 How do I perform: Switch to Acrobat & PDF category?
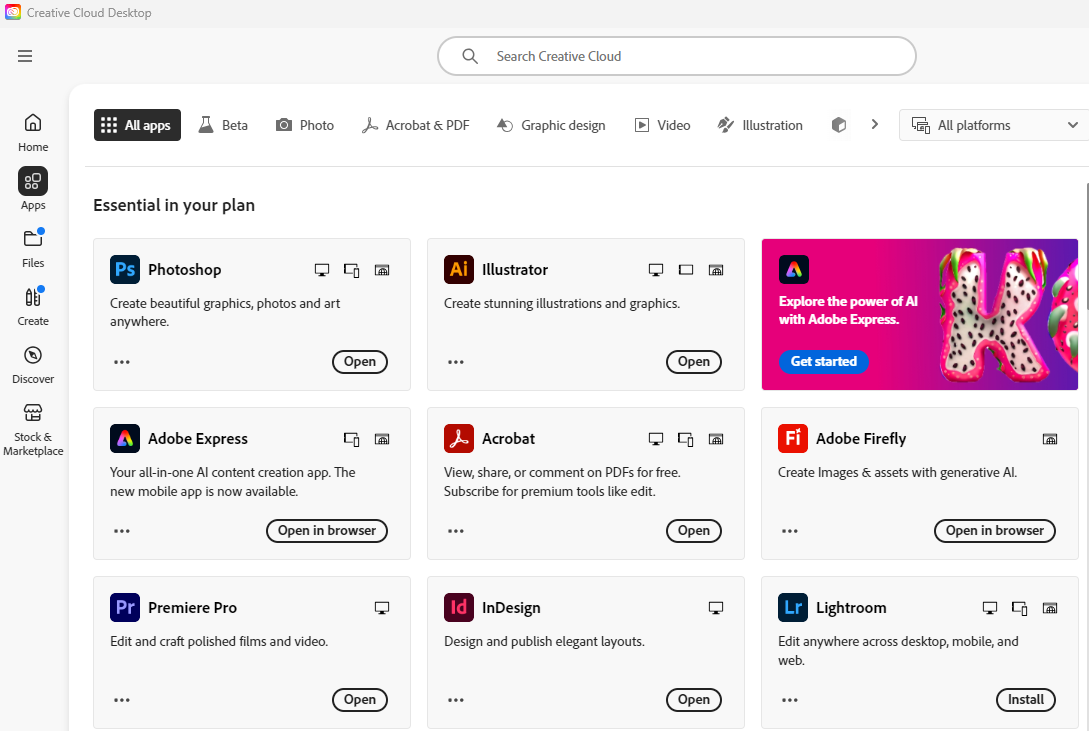pos(415,125)
